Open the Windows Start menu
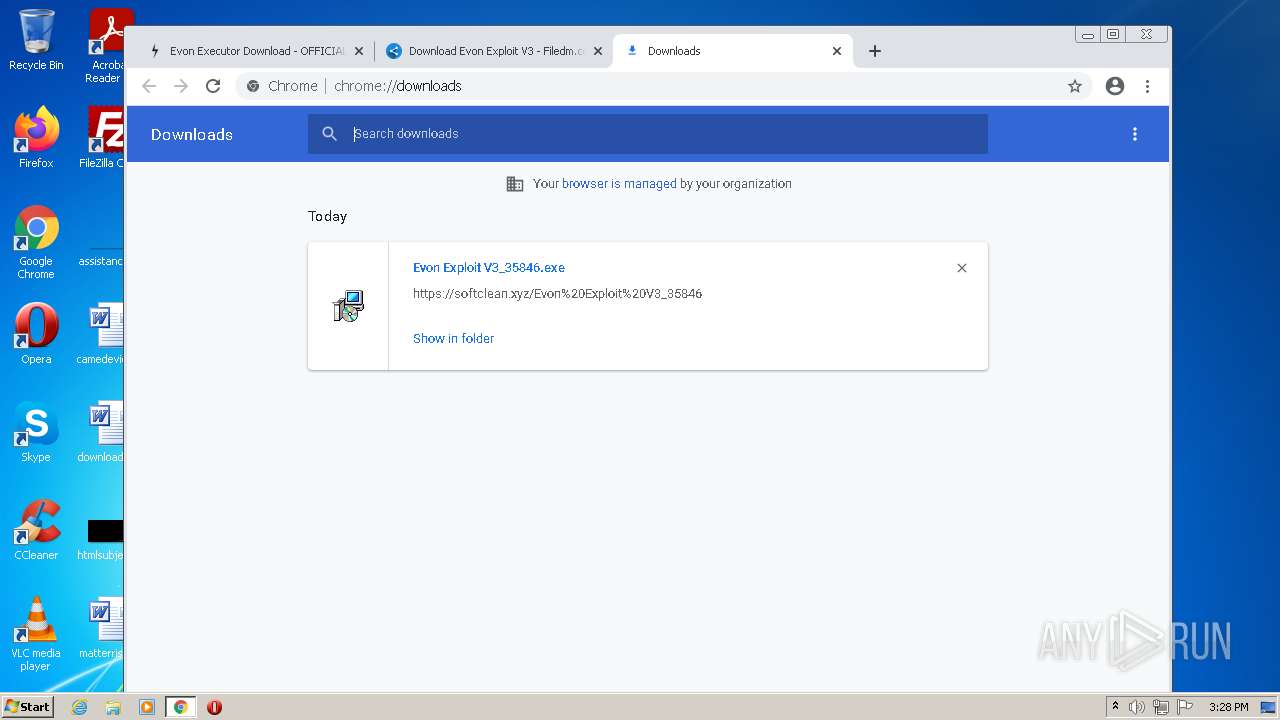 [x=27, y=706]
